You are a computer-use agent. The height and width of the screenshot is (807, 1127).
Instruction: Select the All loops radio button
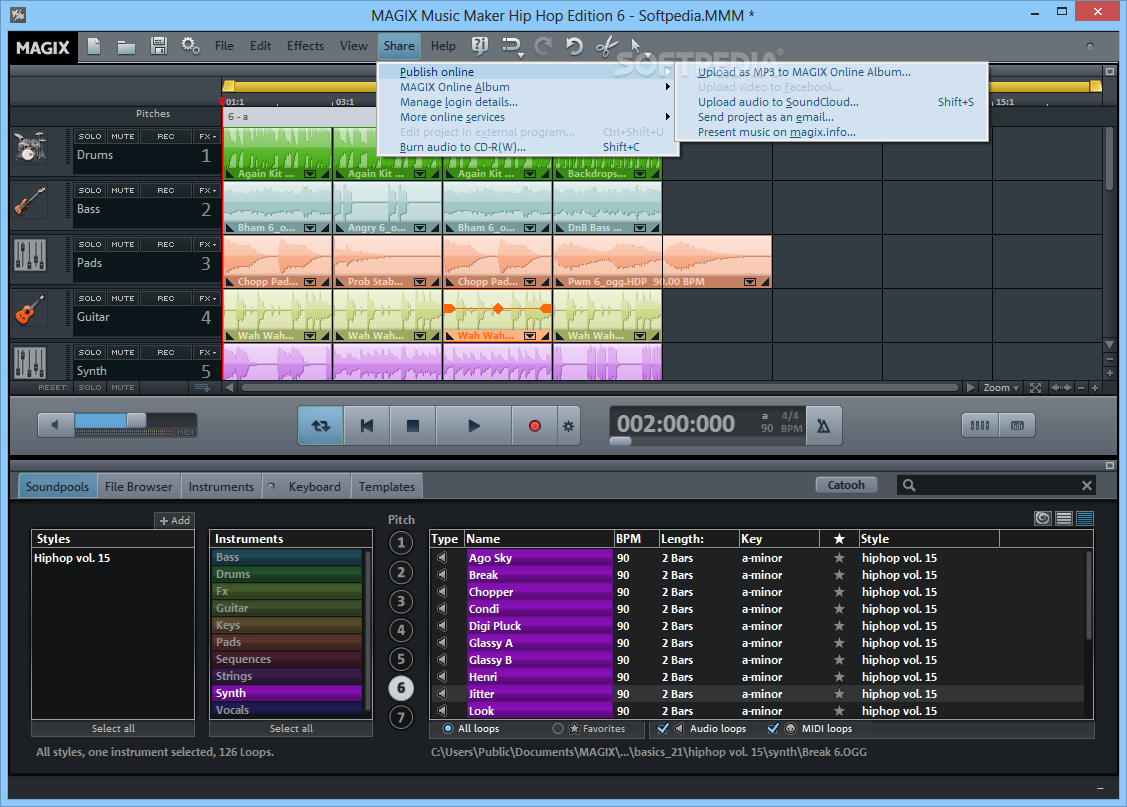[448, 729]
